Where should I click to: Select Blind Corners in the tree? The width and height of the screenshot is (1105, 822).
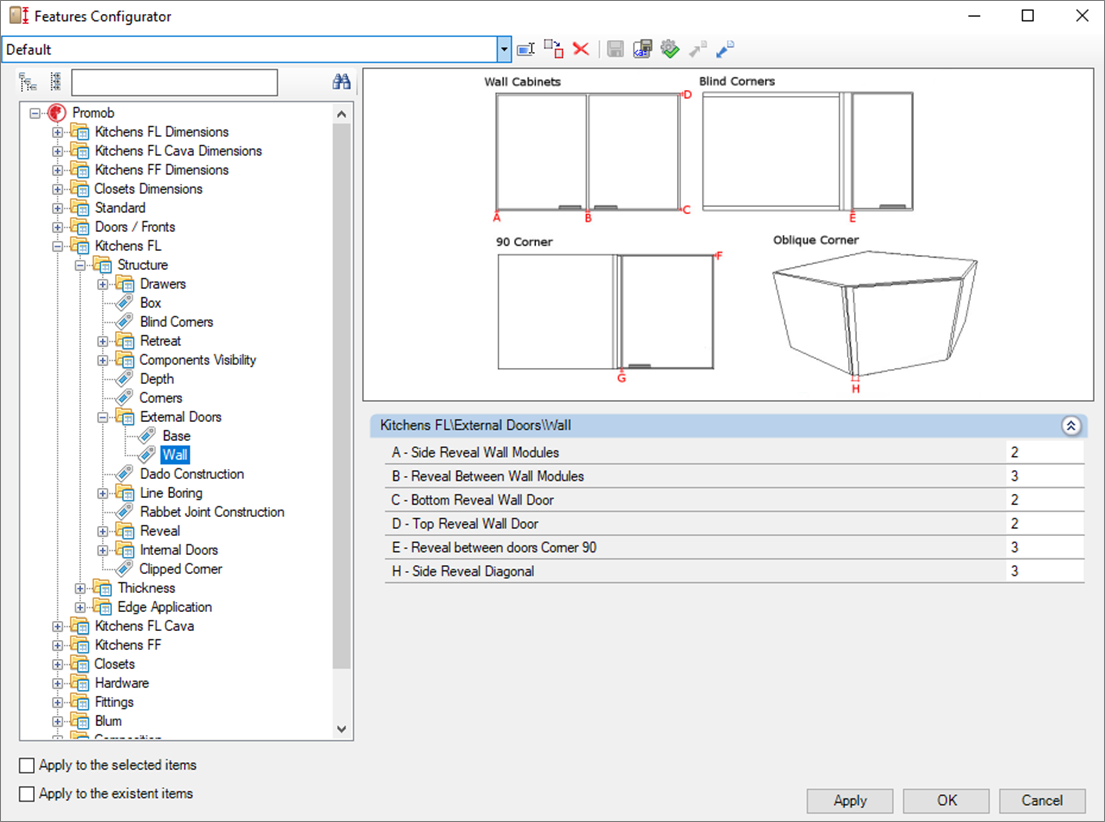(176, 322)
